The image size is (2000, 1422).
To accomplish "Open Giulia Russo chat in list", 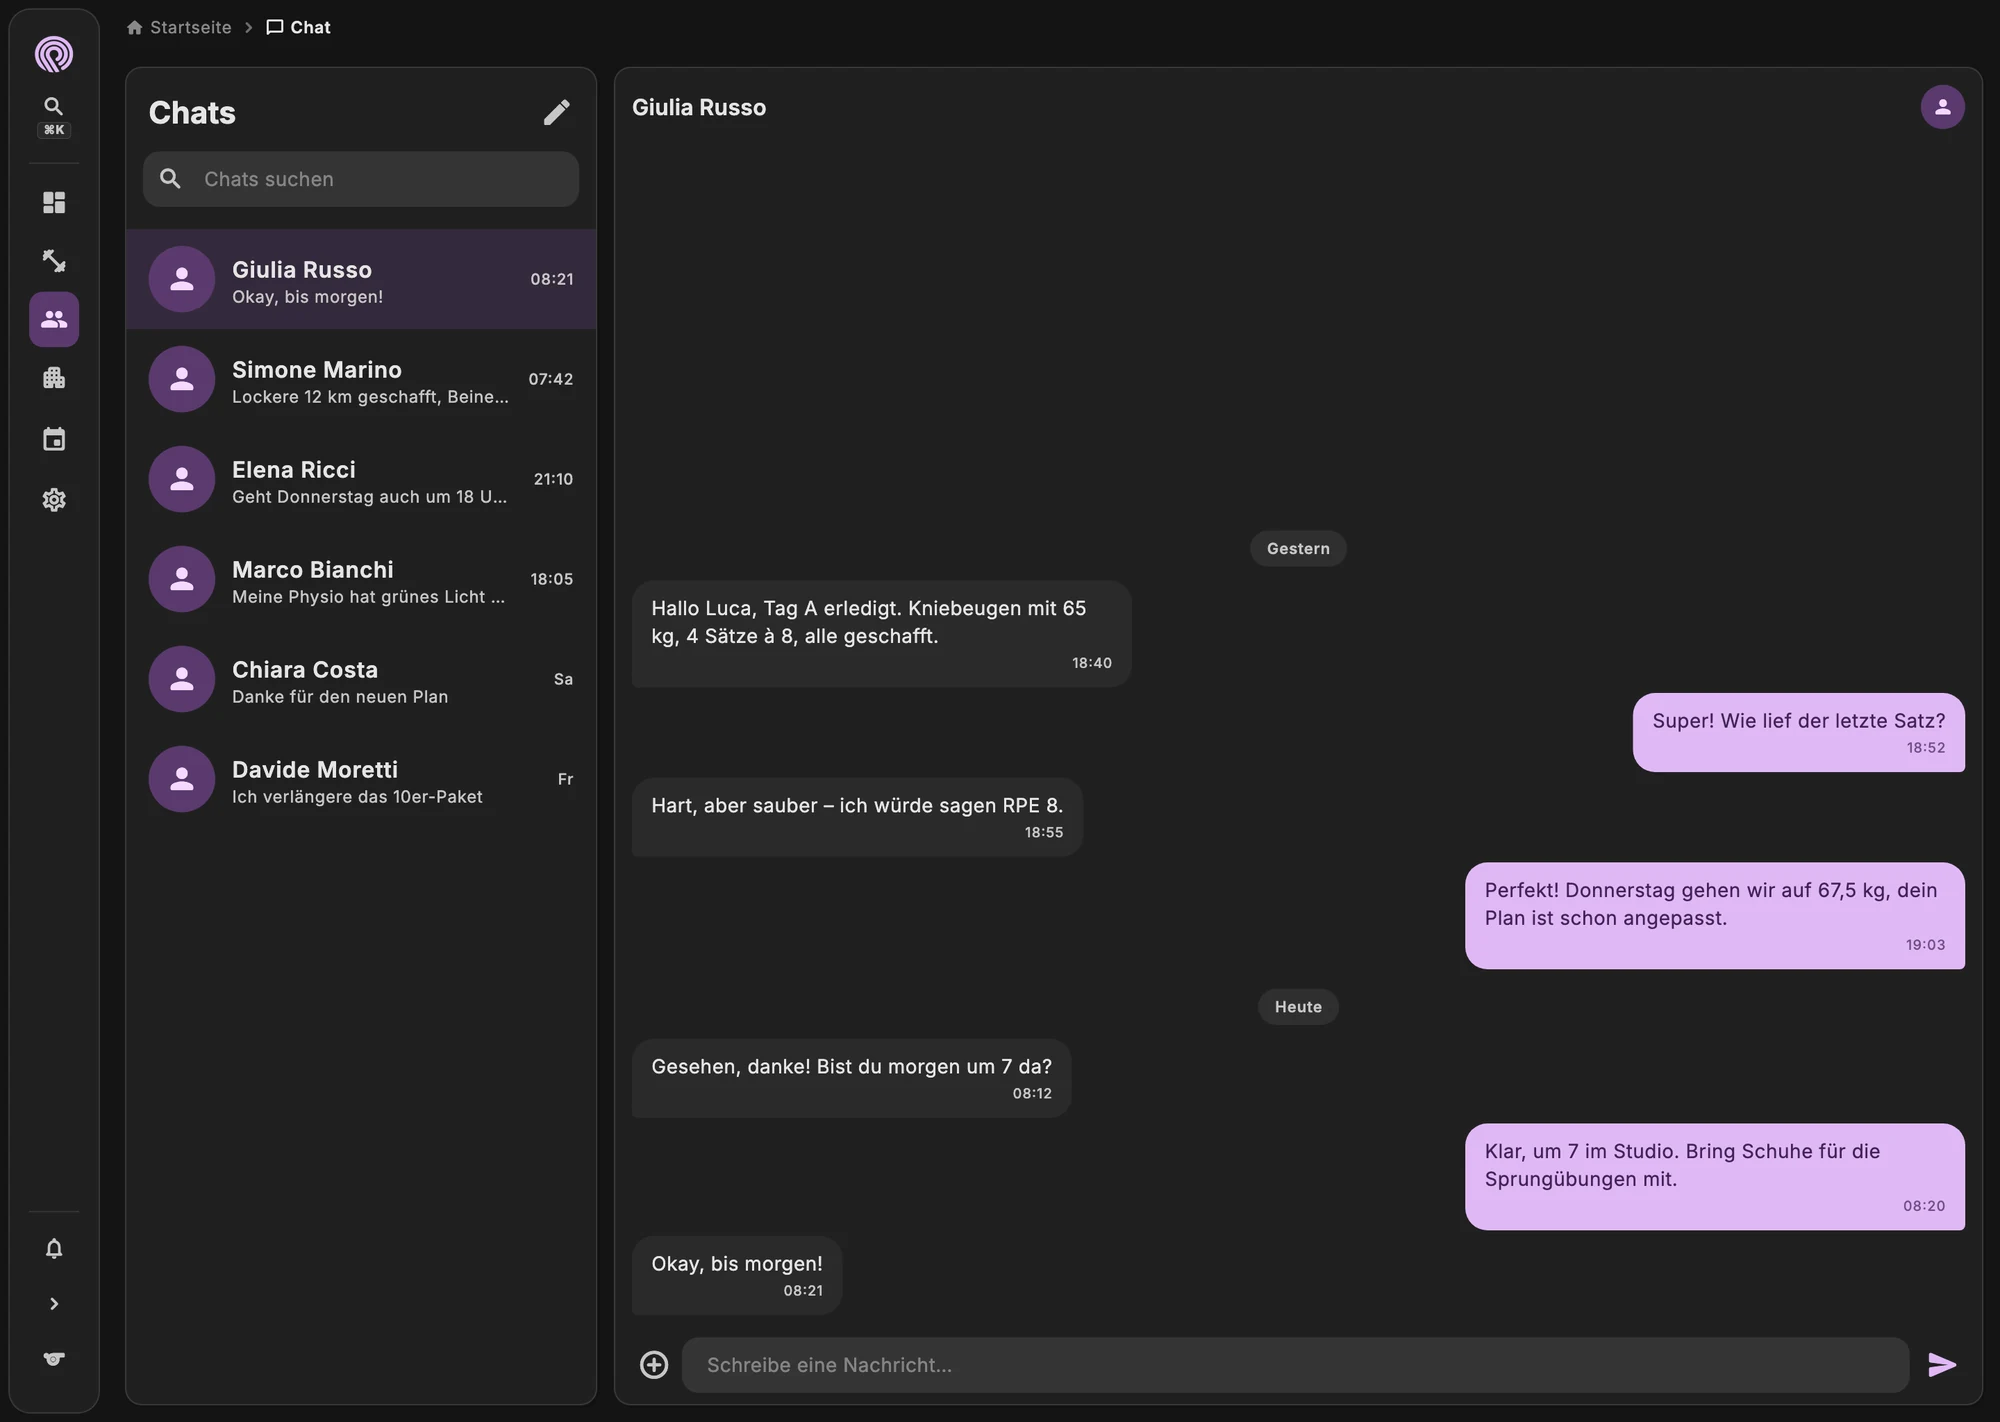I will tap(361, 279).
